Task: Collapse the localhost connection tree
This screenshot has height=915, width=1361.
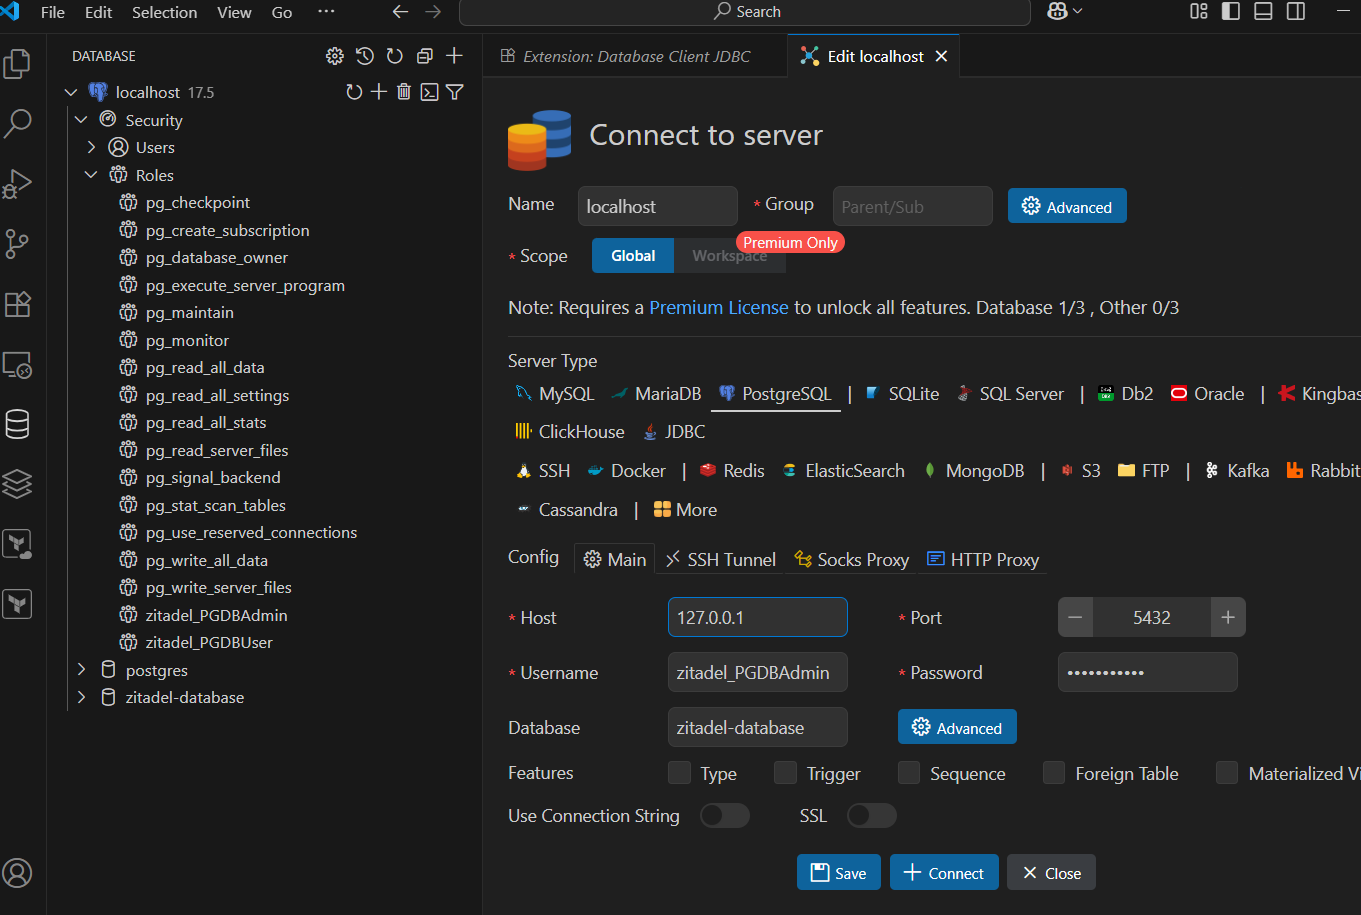Action: 70,92
